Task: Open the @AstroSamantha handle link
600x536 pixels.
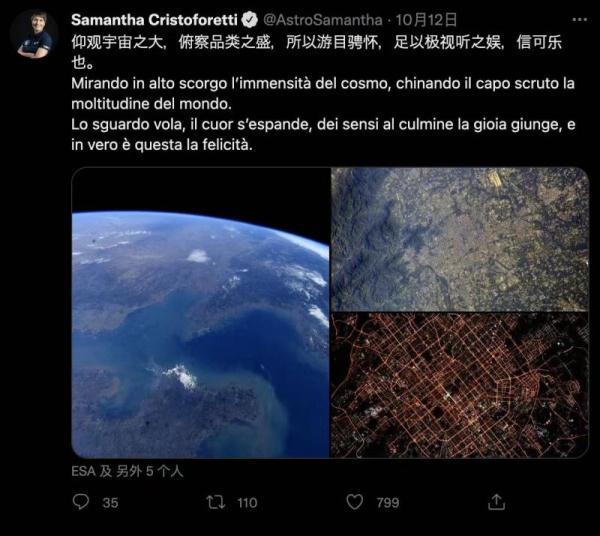Action: tap(323, 20)
